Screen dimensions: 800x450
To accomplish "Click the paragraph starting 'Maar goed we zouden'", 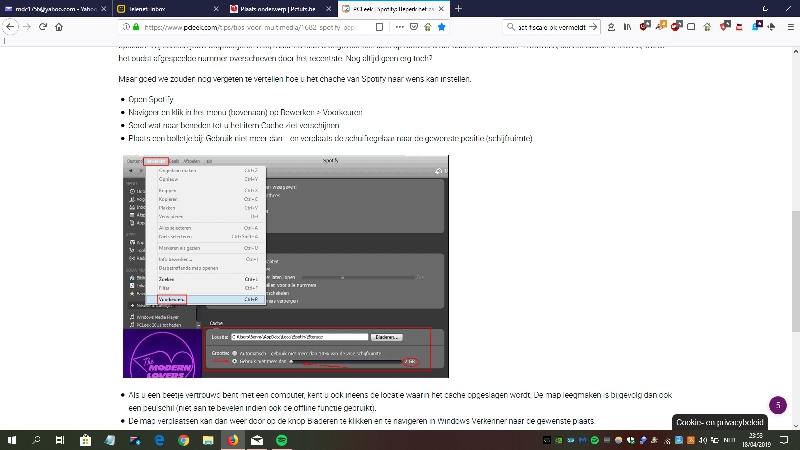I will point(295,79).
